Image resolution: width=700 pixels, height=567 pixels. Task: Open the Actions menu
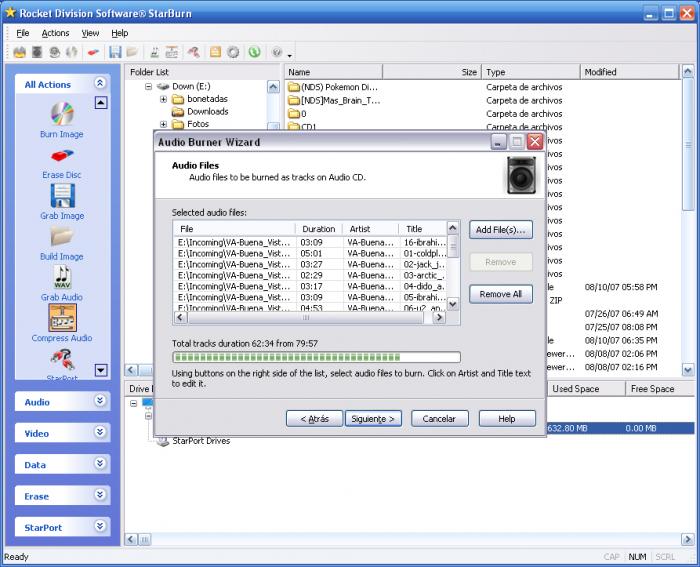pos(55,33)
